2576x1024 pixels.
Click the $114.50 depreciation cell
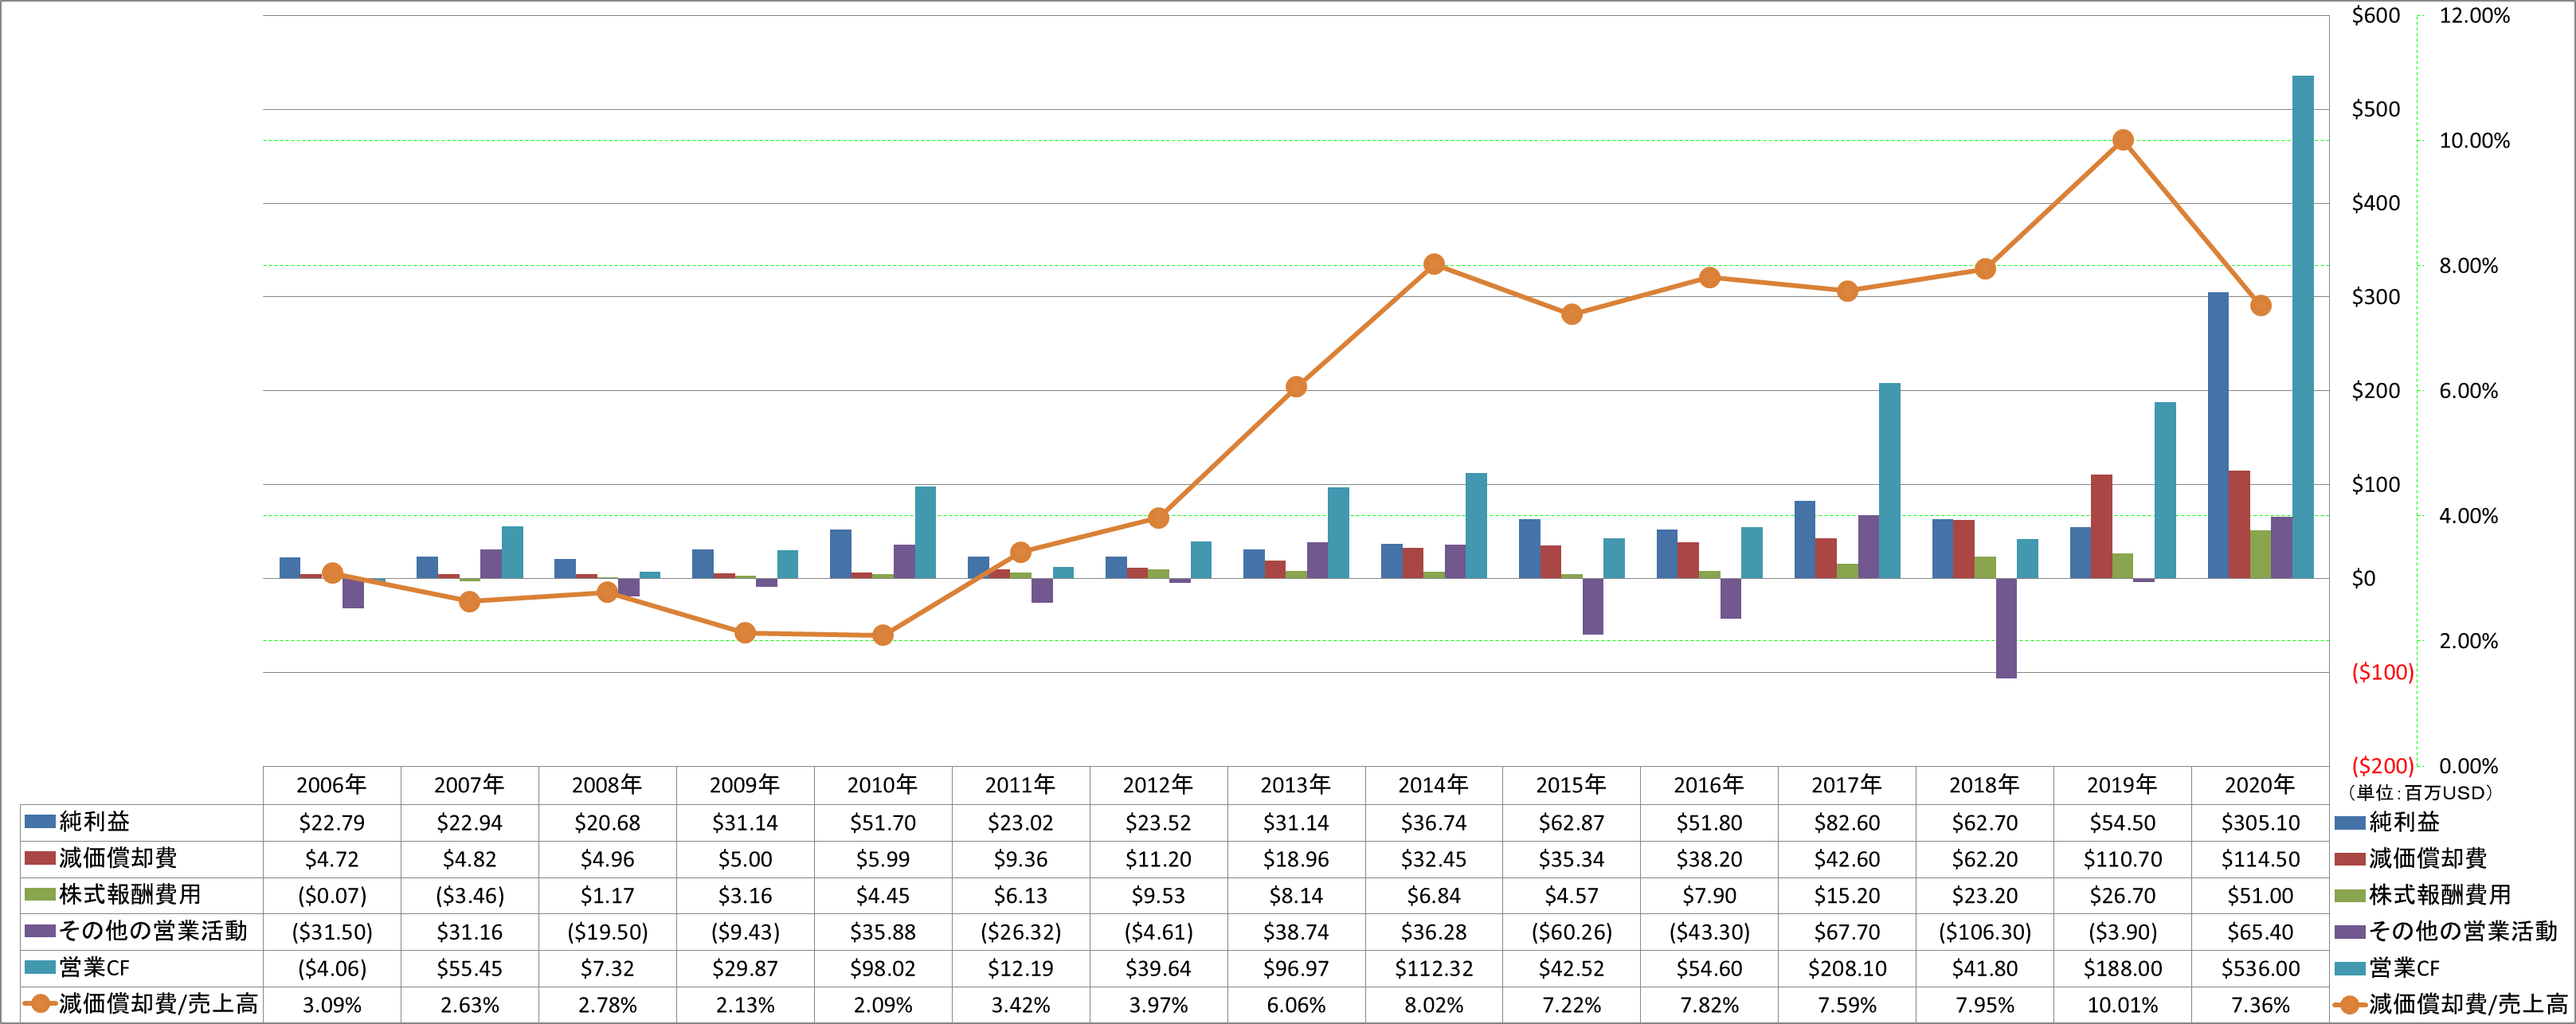tap(2260, 859)
